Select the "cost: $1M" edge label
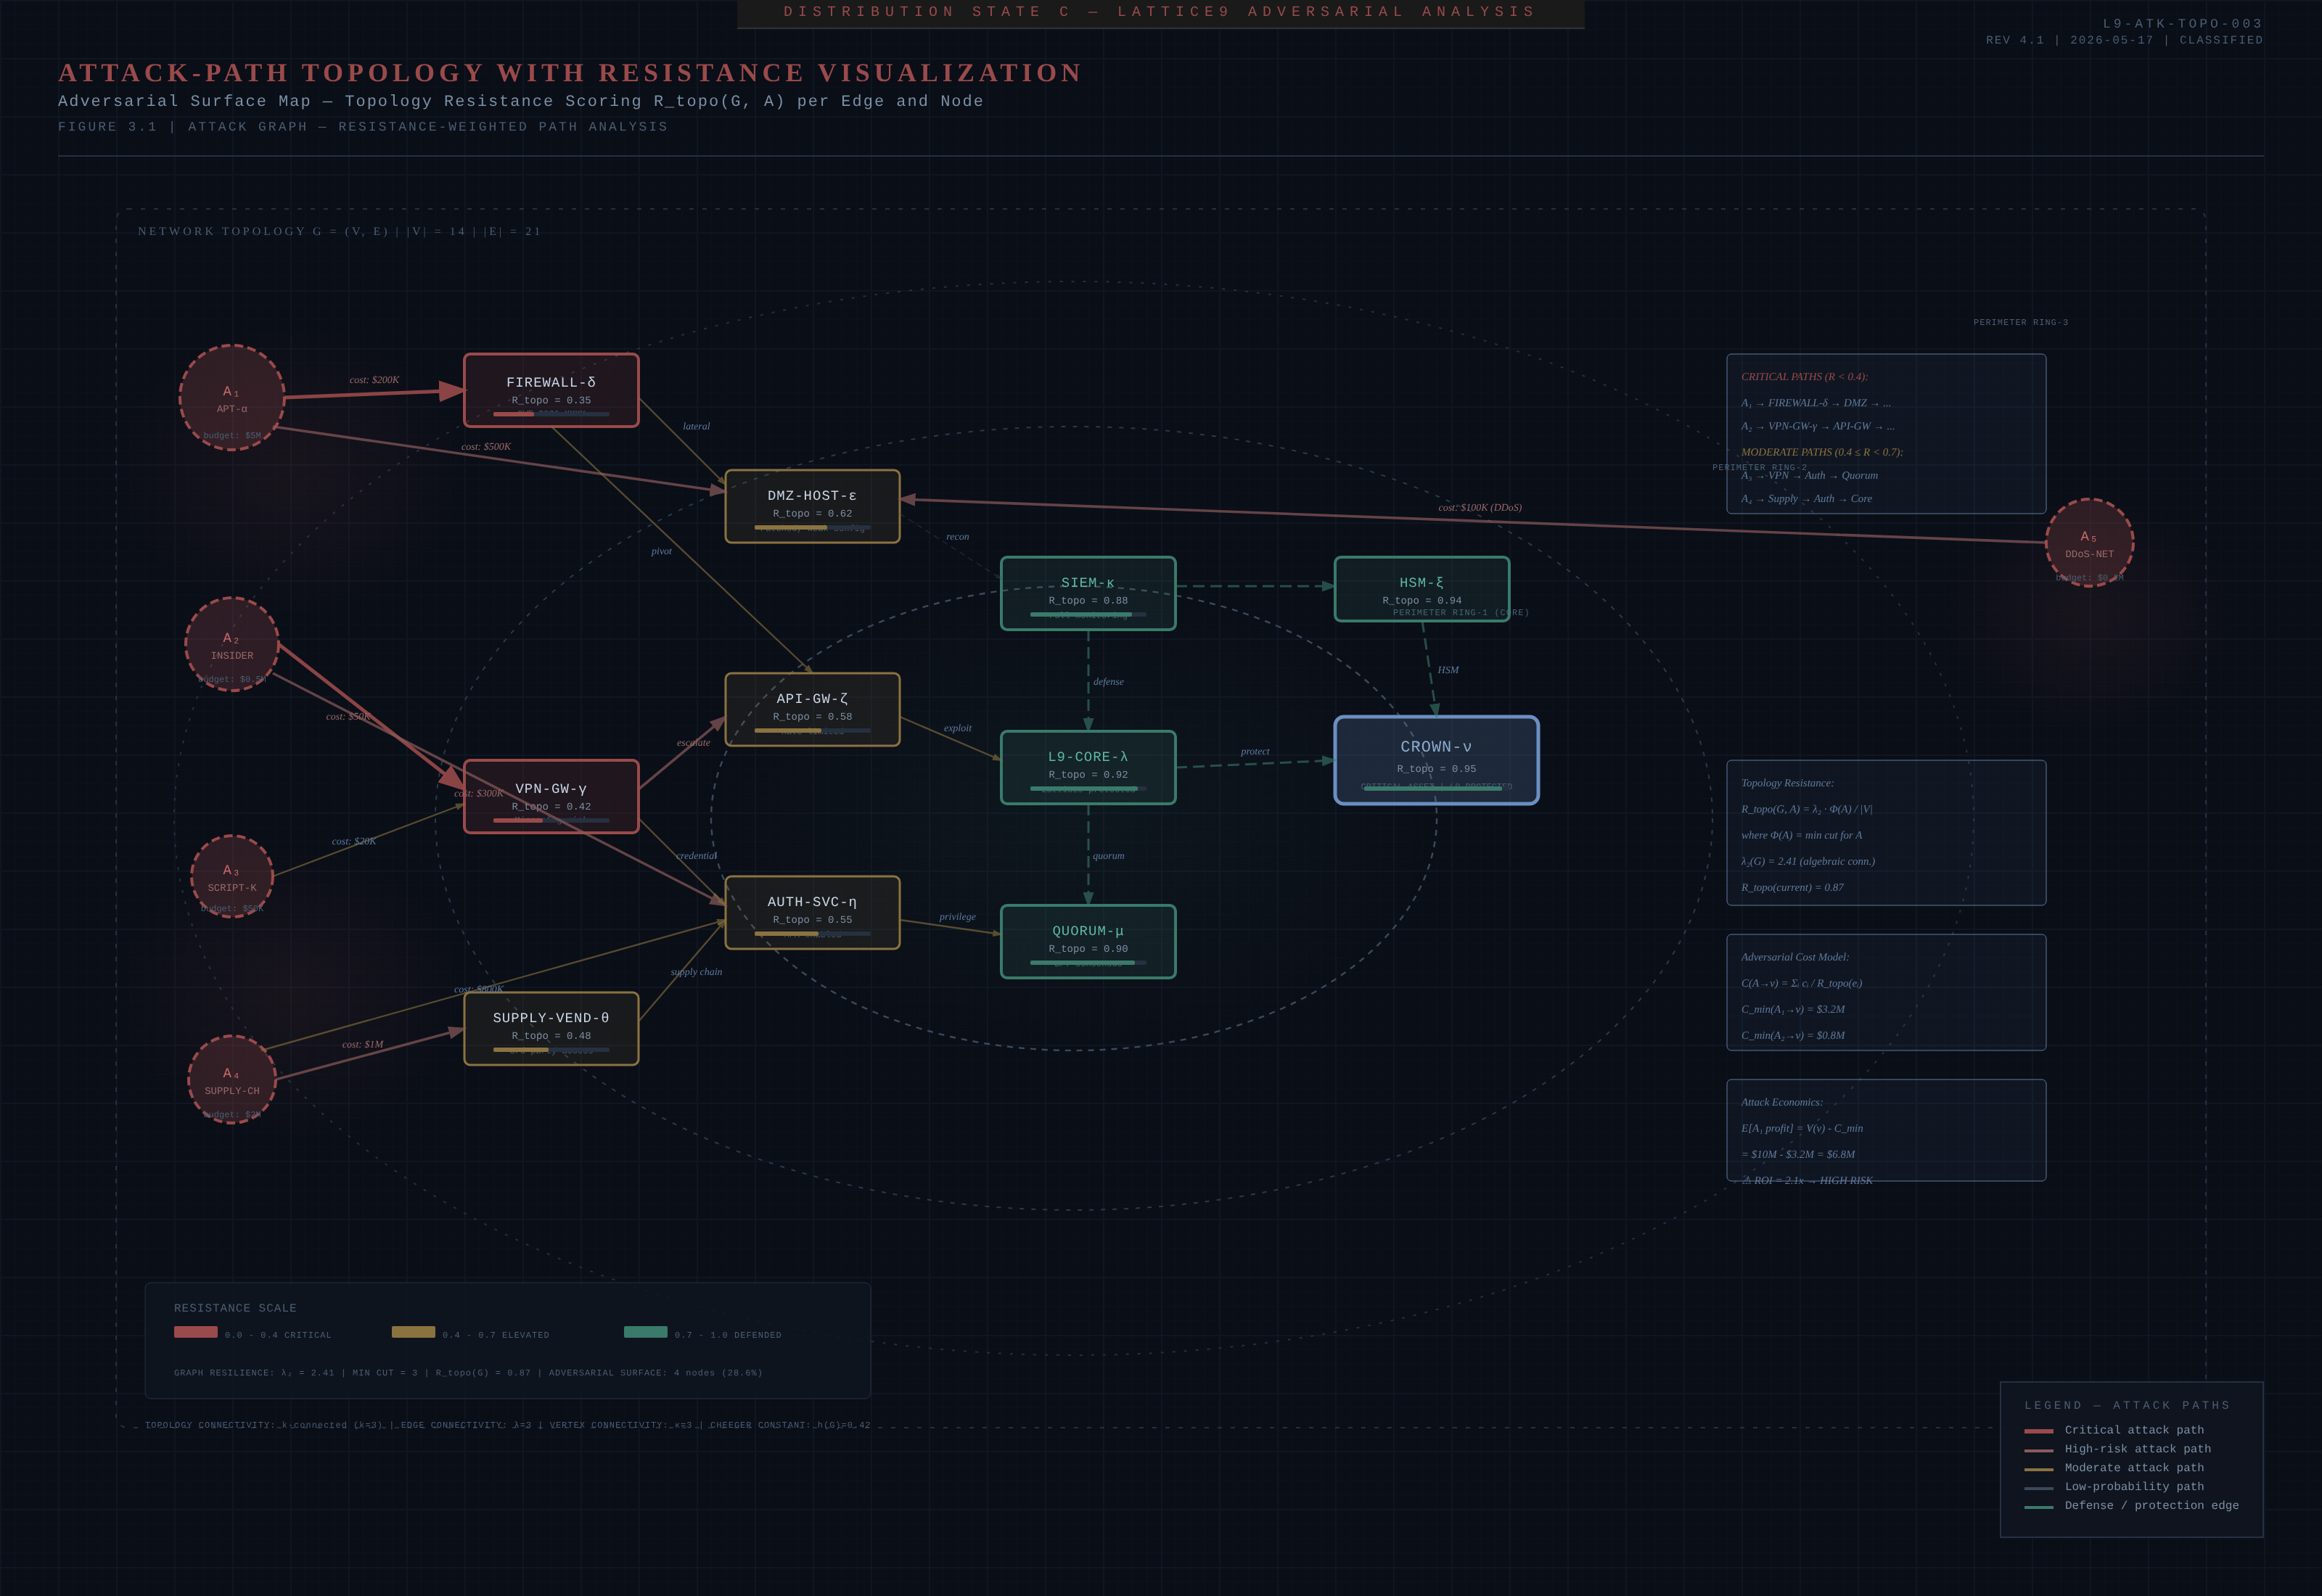This screenshot has height=1596, width=2322. tap(363, 1045)
